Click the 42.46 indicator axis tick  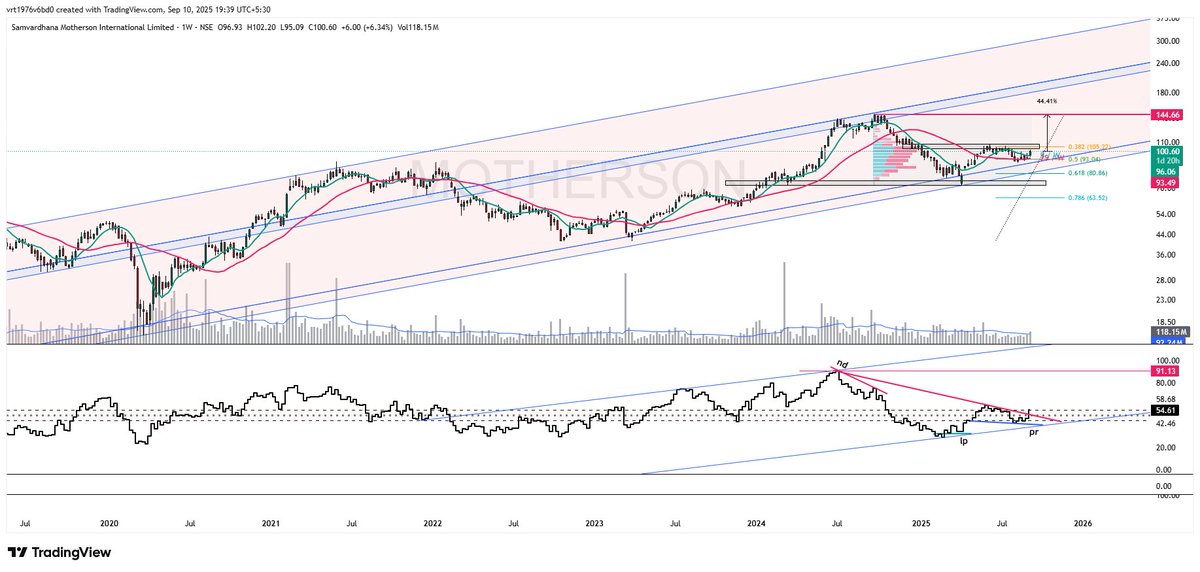tap(1165, 424)
